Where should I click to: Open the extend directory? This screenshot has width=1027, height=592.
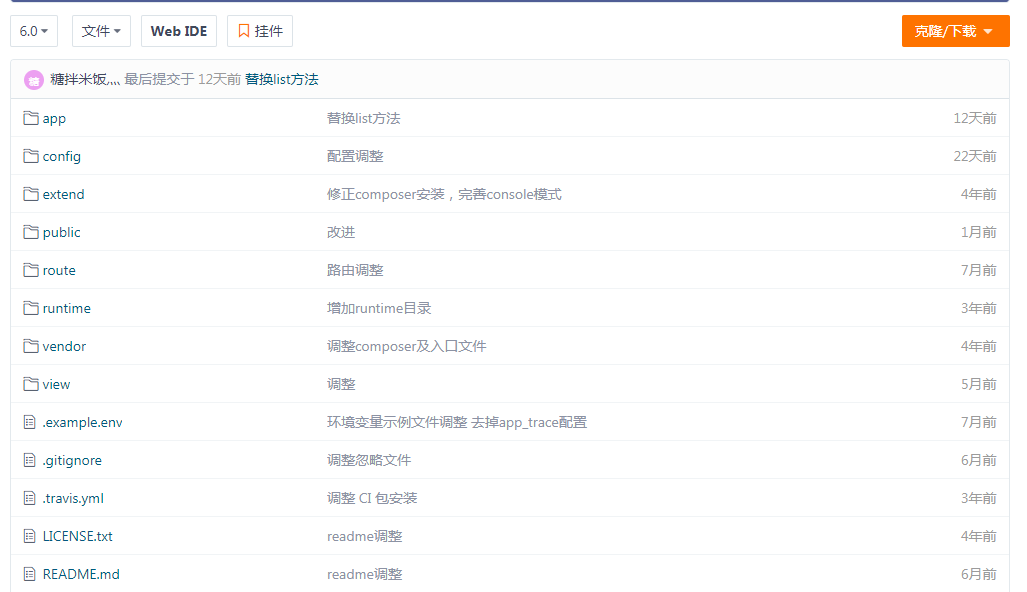(x=64, y=194)
